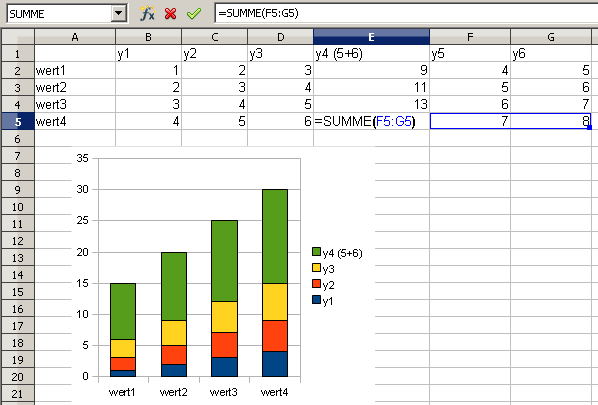Select column C header
This screenshot has height=405, width=598.
coord(214,37)
